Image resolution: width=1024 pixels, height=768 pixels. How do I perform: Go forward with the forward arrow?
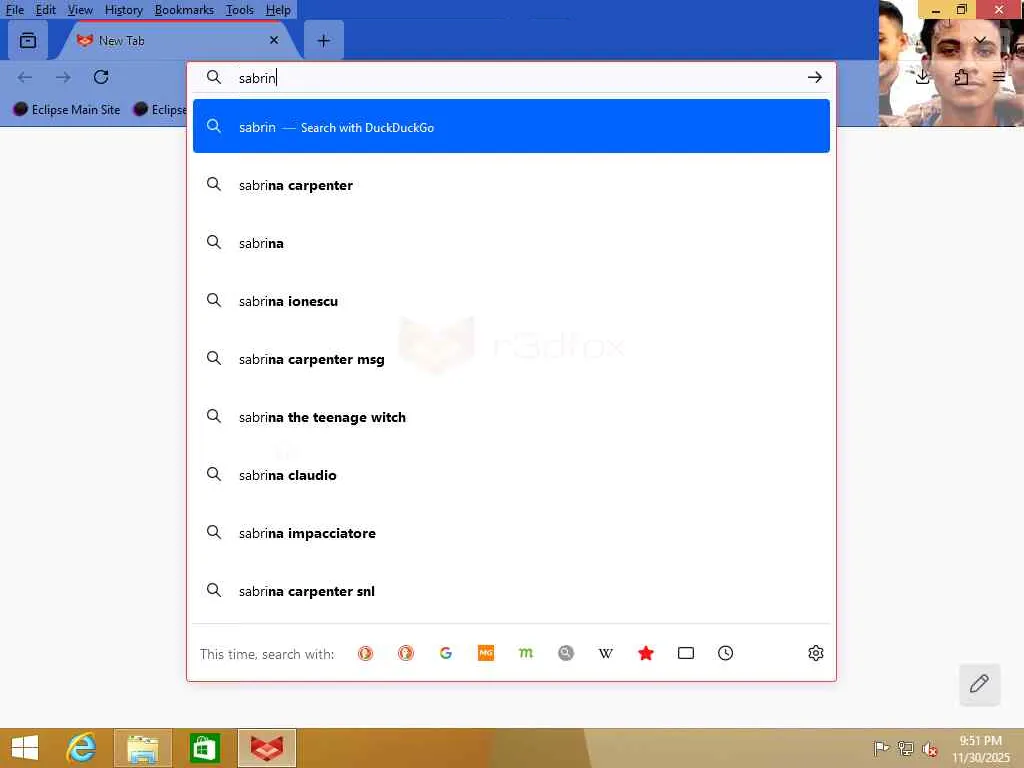63,78
